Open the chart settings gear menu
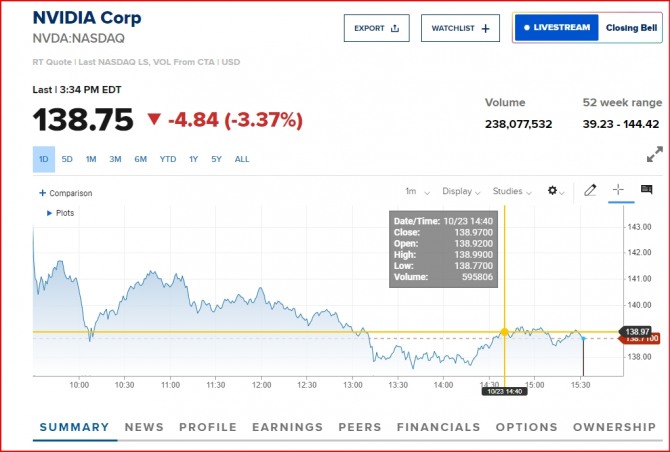 (554, 191)
